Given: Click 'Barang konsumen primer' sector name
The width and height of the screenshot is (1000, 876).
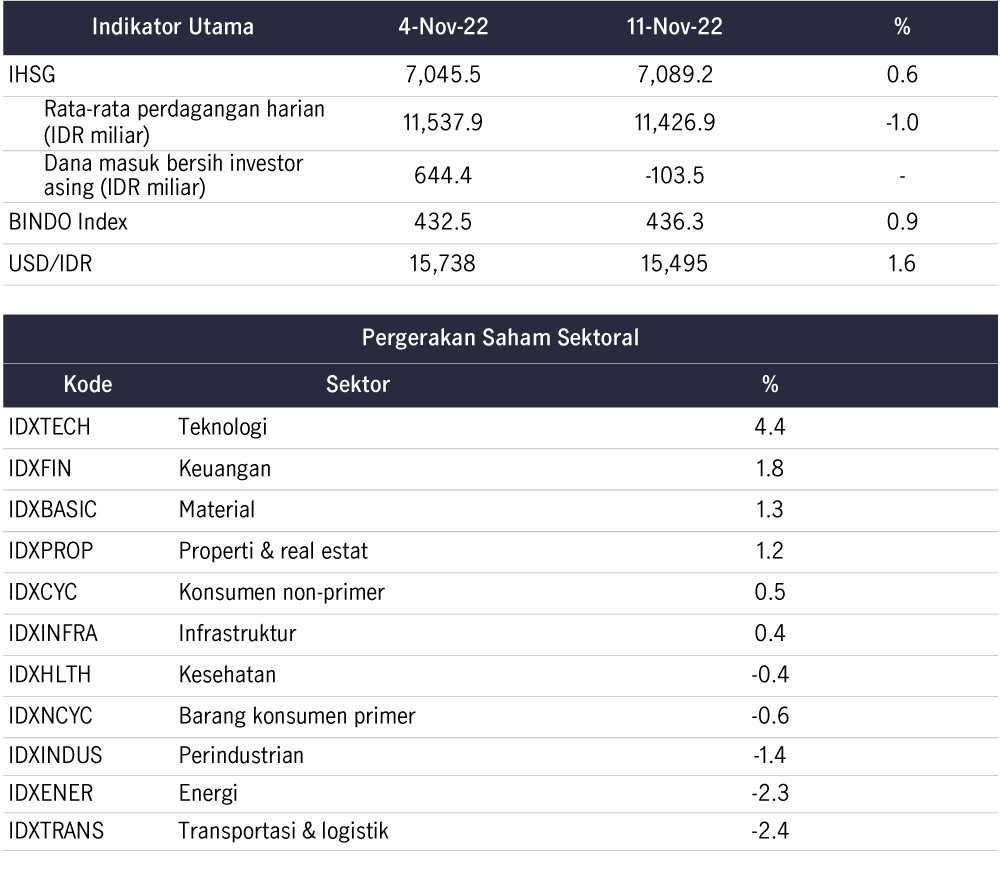Looking at the screenshot, I should [297, 717].
